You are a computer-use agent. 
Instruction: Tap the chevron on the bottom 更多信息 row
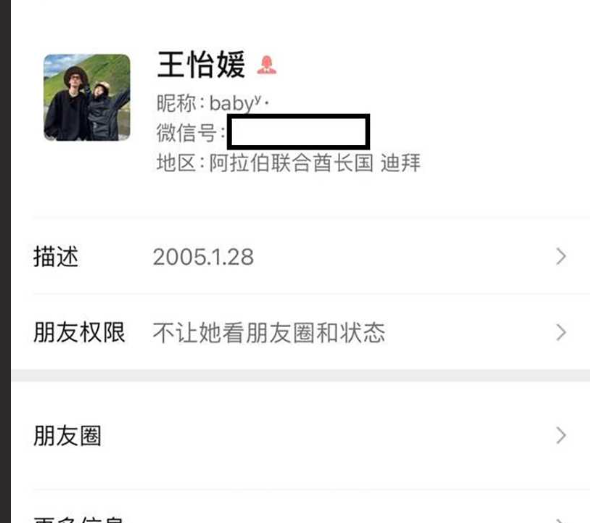coord(561,520)
